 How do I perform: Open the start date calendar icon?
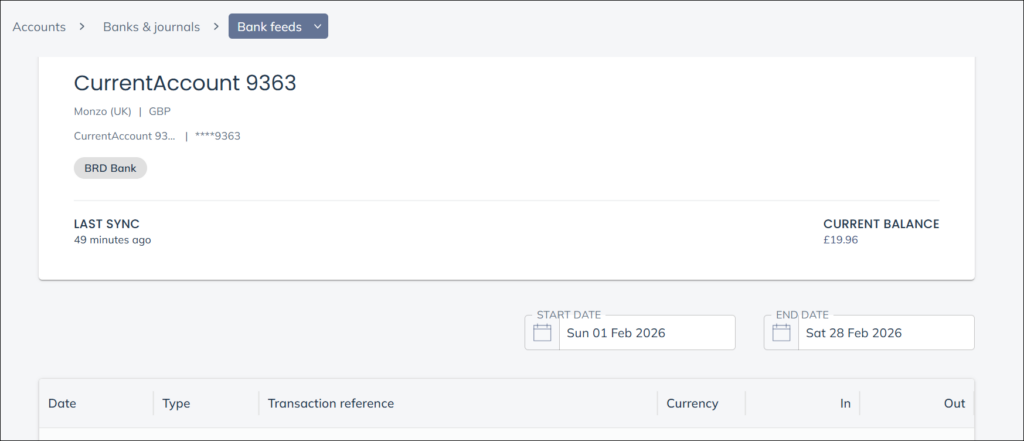click(542, 333)
